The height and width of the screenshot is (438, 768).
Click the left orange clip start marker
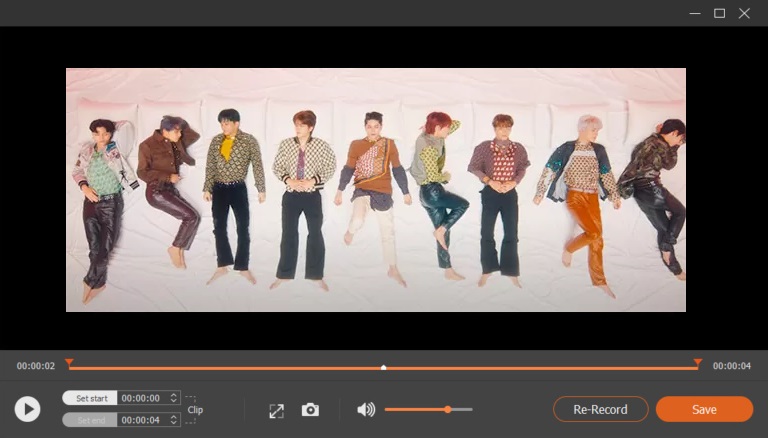[70, 363]
